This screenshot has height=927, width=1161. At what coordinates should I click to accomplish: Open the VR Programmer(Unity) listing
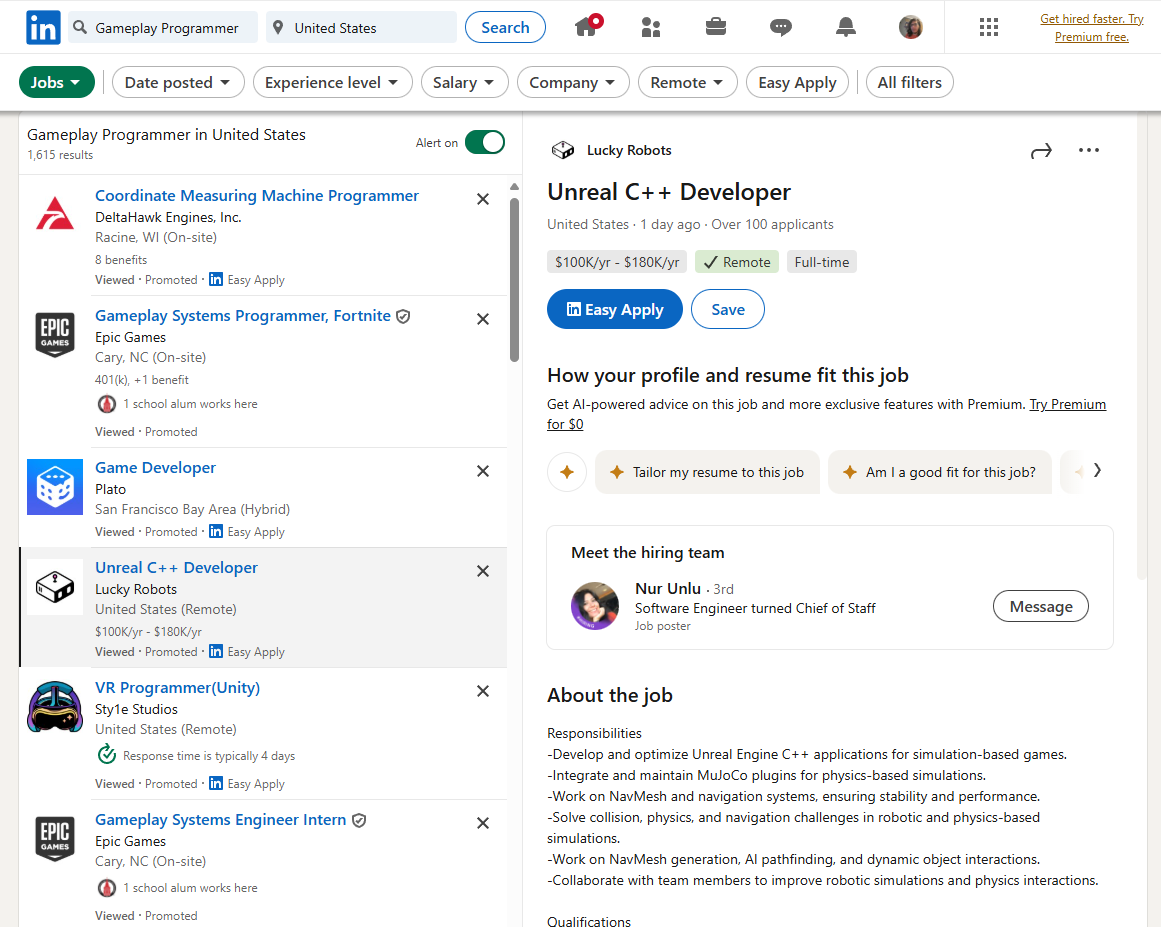click(x=178, y=687)
